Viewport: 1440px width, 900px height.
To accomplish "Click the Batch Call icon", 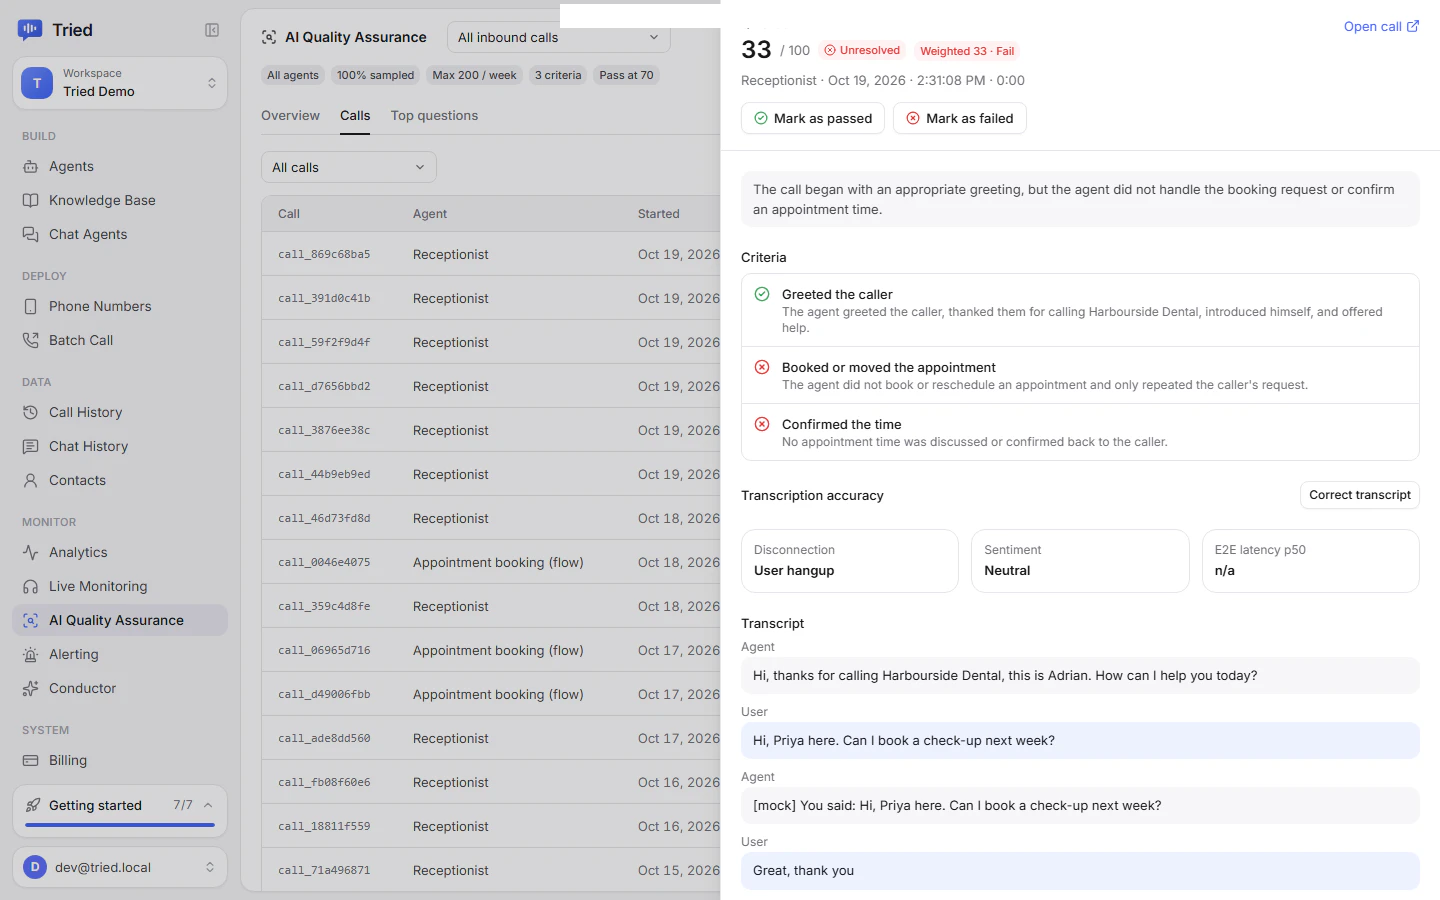I will point(31,341).
